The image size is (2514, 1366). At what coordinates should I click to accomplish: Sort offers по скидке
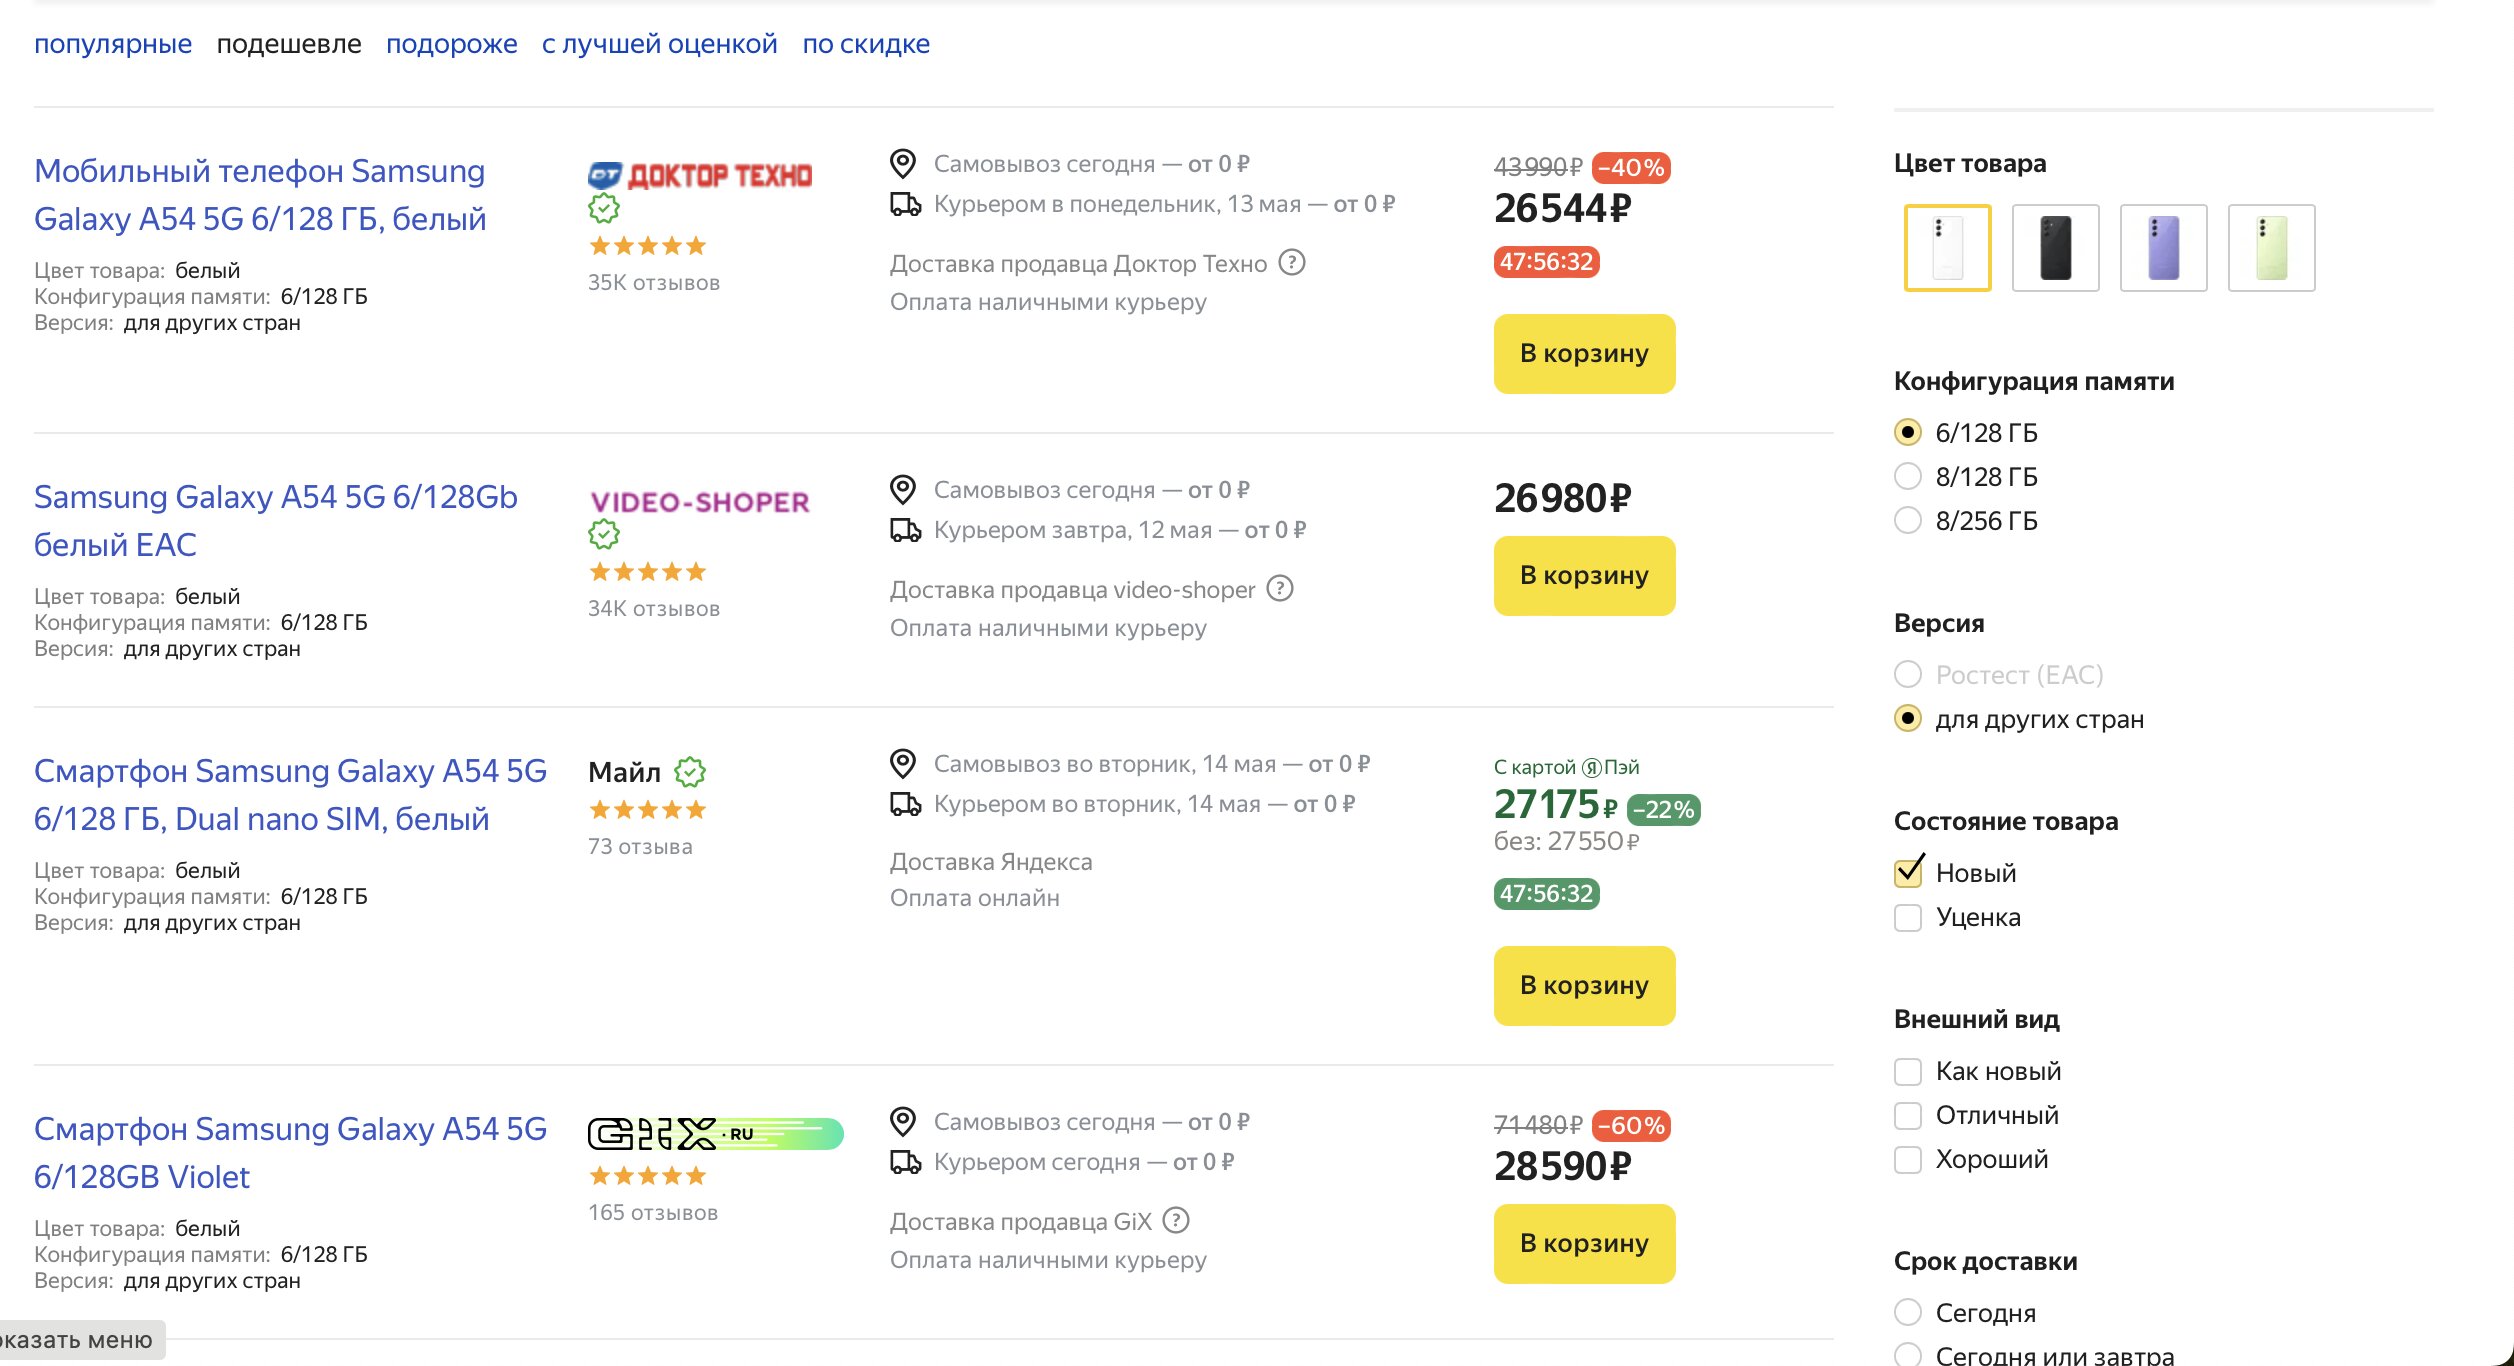(866, 44)
